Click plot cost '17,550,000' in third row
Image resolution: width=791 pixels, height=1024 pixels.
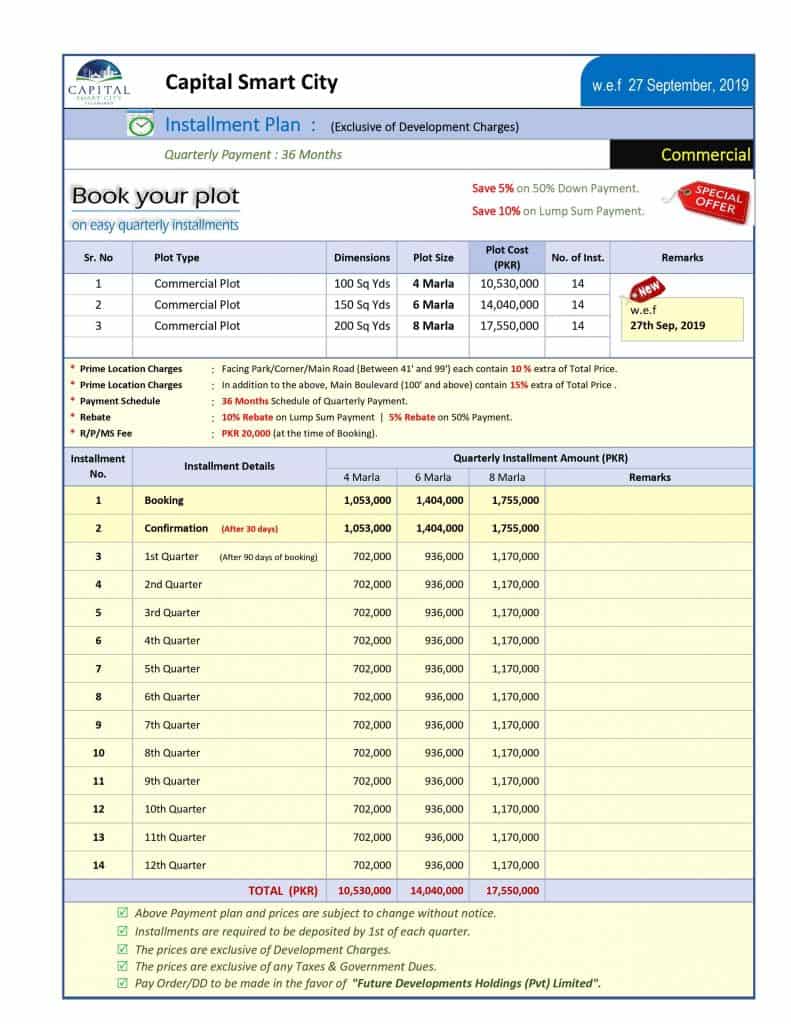(509, 325)
